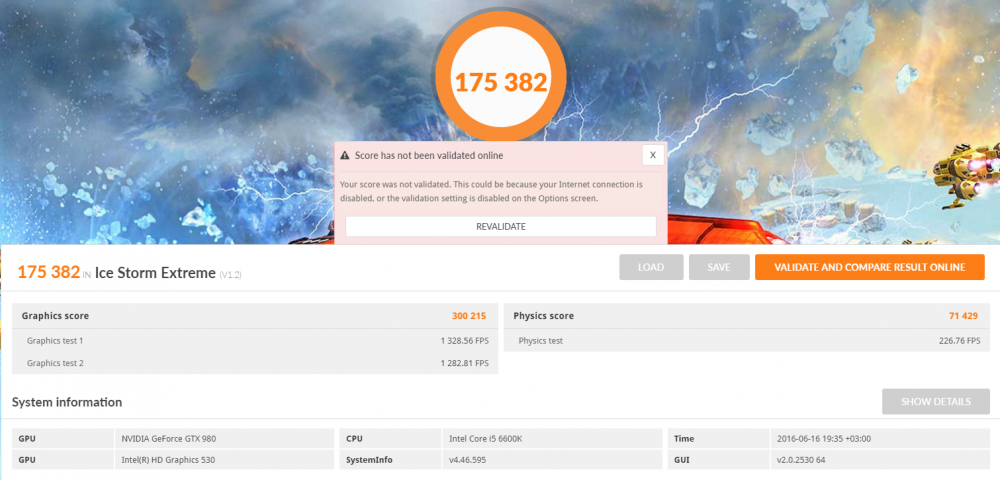Click the 226.76 FPS value

(x=959, y=340)
